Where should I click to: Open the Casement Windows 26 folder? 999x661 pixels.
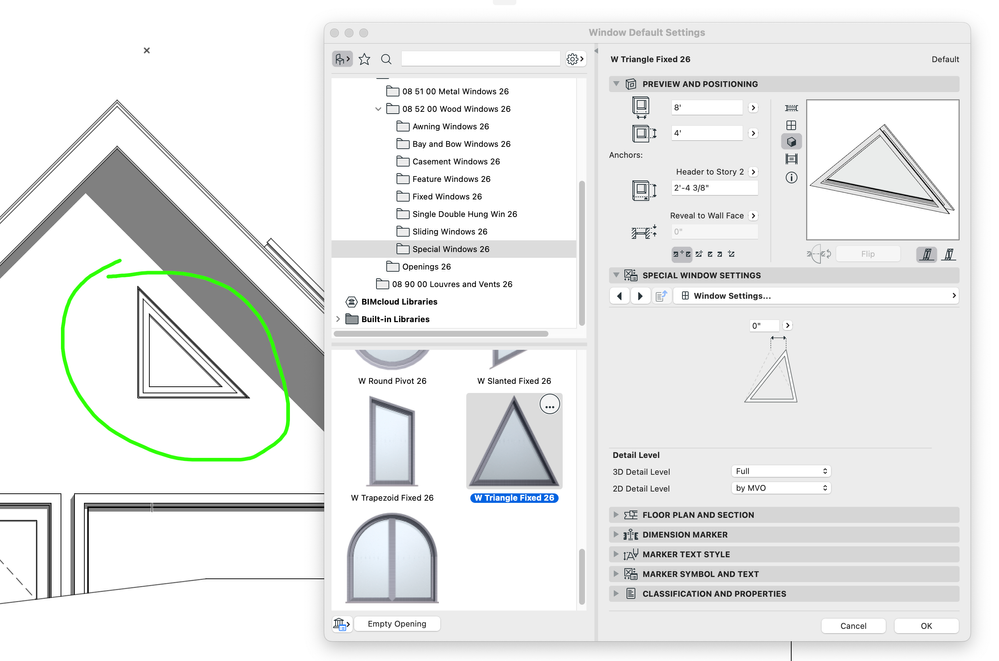[x=456, y=161]
